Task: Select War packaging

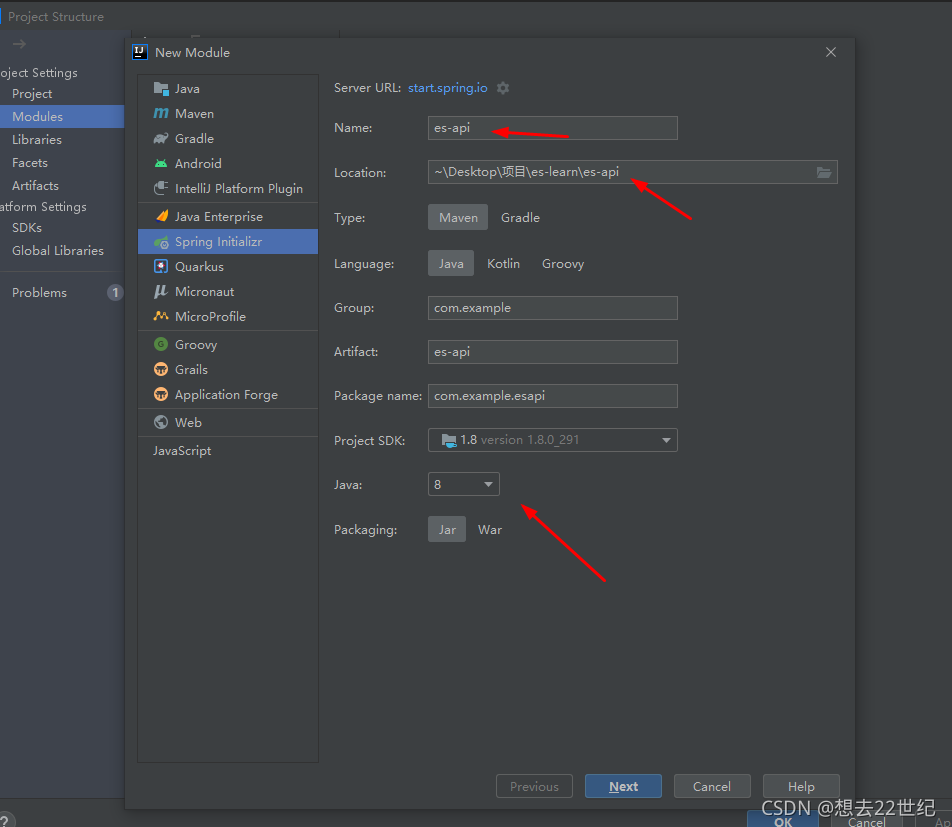Action: [x=490, y=529]
